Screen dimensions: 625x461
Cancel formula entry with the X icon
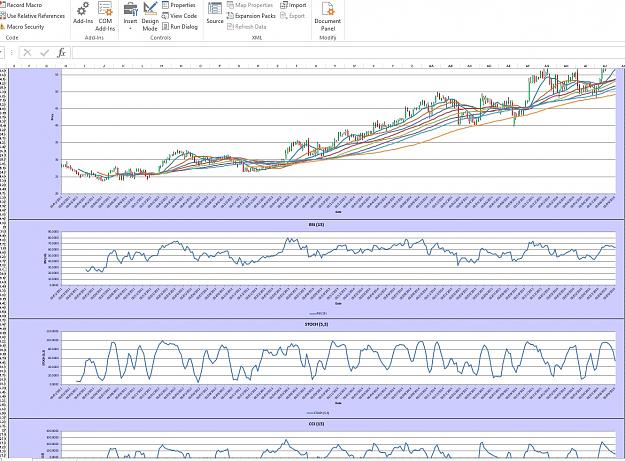click(x=27, y=53)
